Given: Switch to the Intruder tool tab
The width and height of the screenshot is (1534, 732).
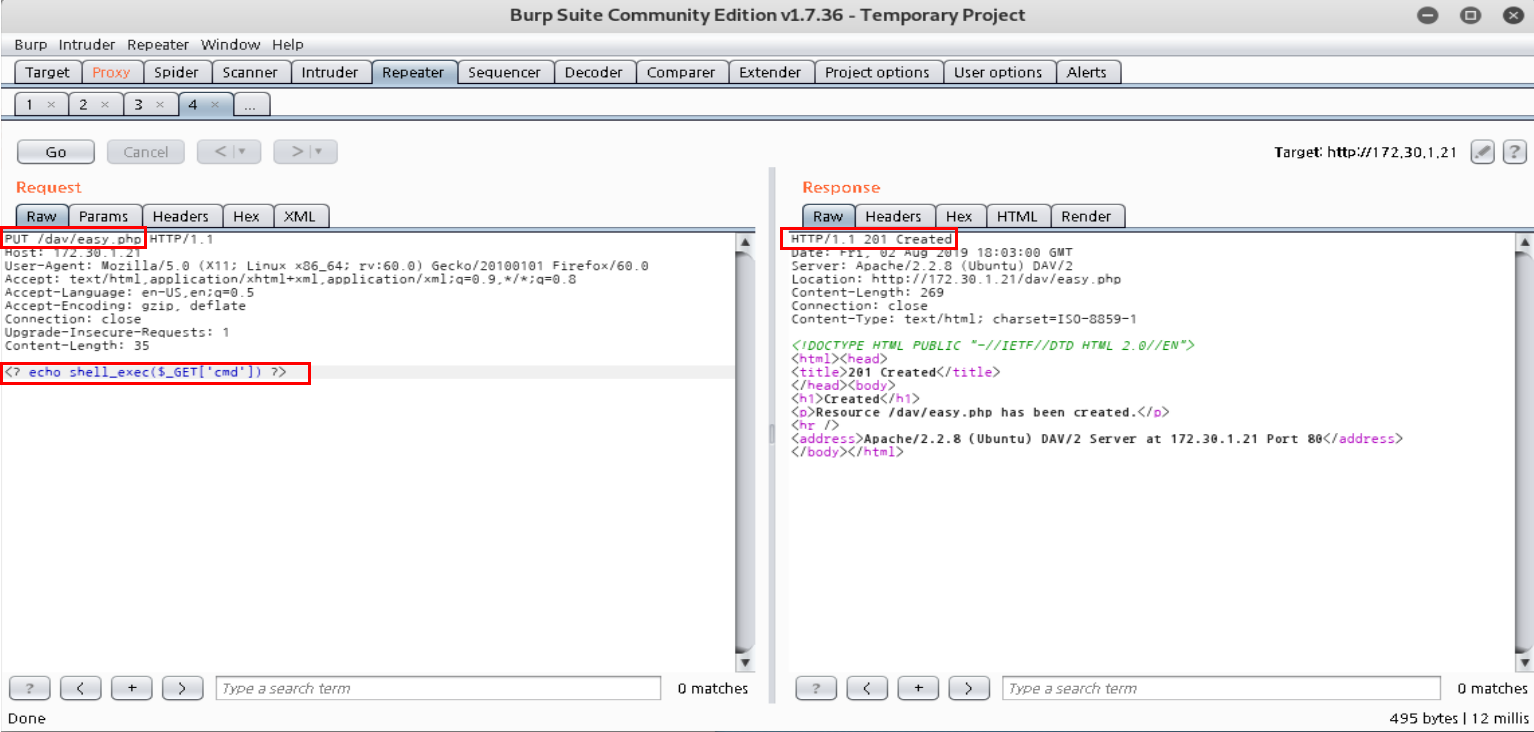Looking at the screenshot, I should pyautogui.click(x=330, y=72).
